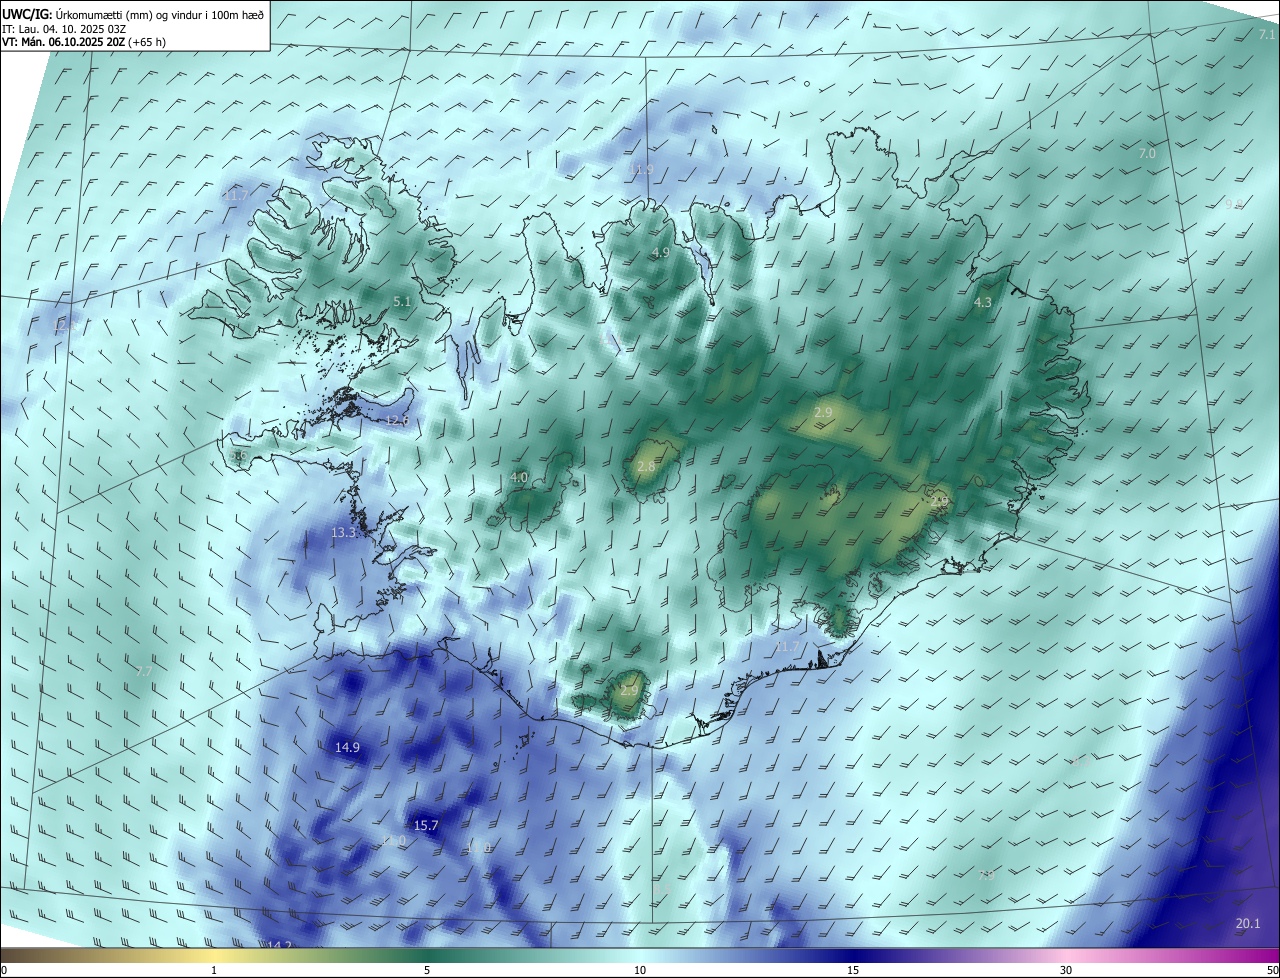Select the 14.2 value label
The height and width of the screenshot is (978, 1280).
279,945
